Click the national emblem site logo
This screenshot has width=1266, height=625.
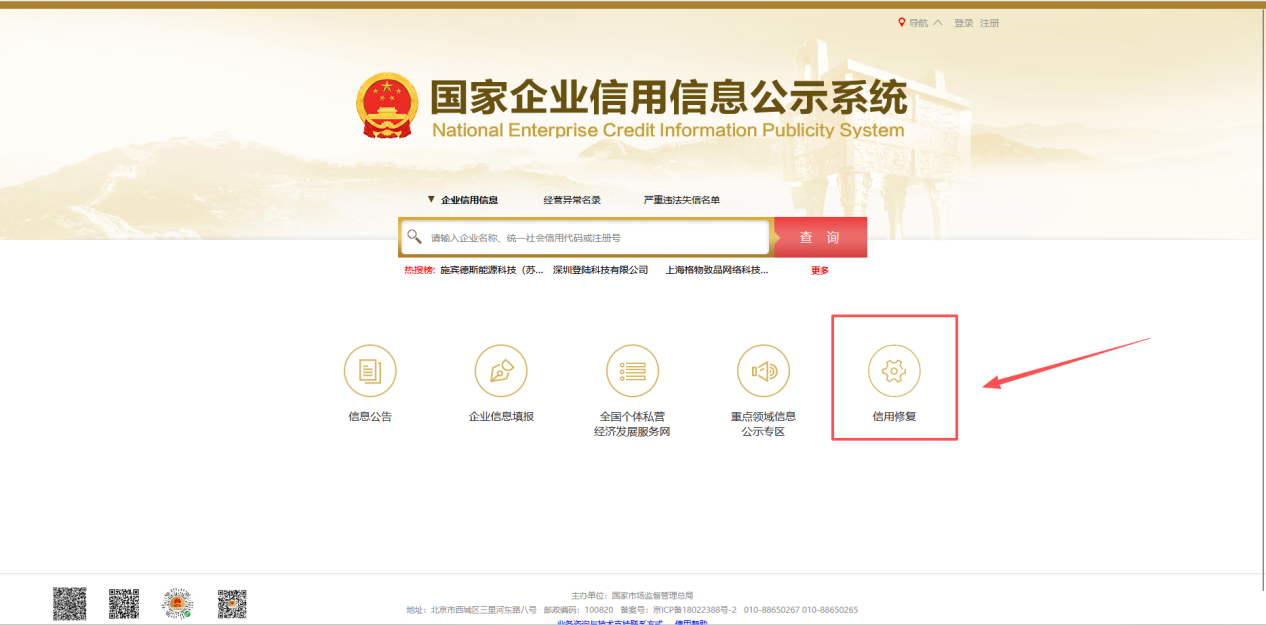tap(387, 100)
